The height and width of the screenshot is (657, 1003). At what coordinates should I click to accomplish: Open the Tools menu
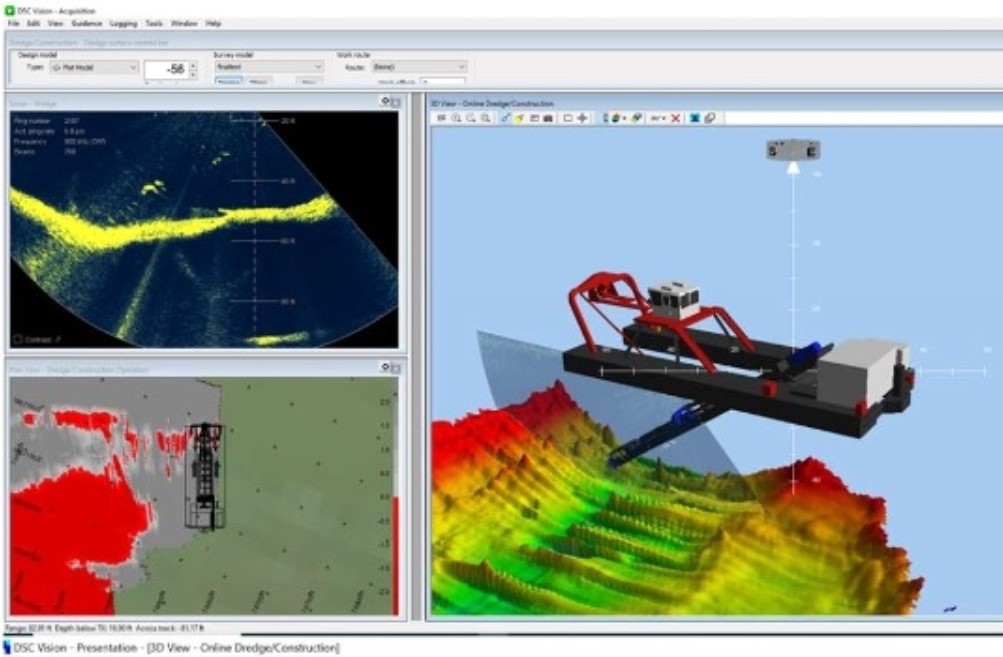click(153, 22)
